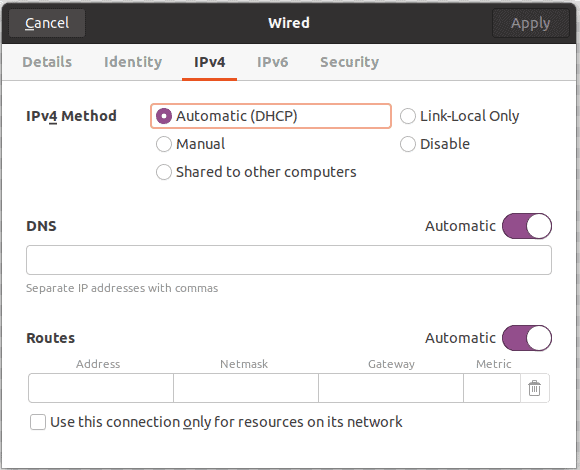The width and height of the screenshot is (580, 470).
Task: Focus the DNS addresses input field
Action: [289, 260]
